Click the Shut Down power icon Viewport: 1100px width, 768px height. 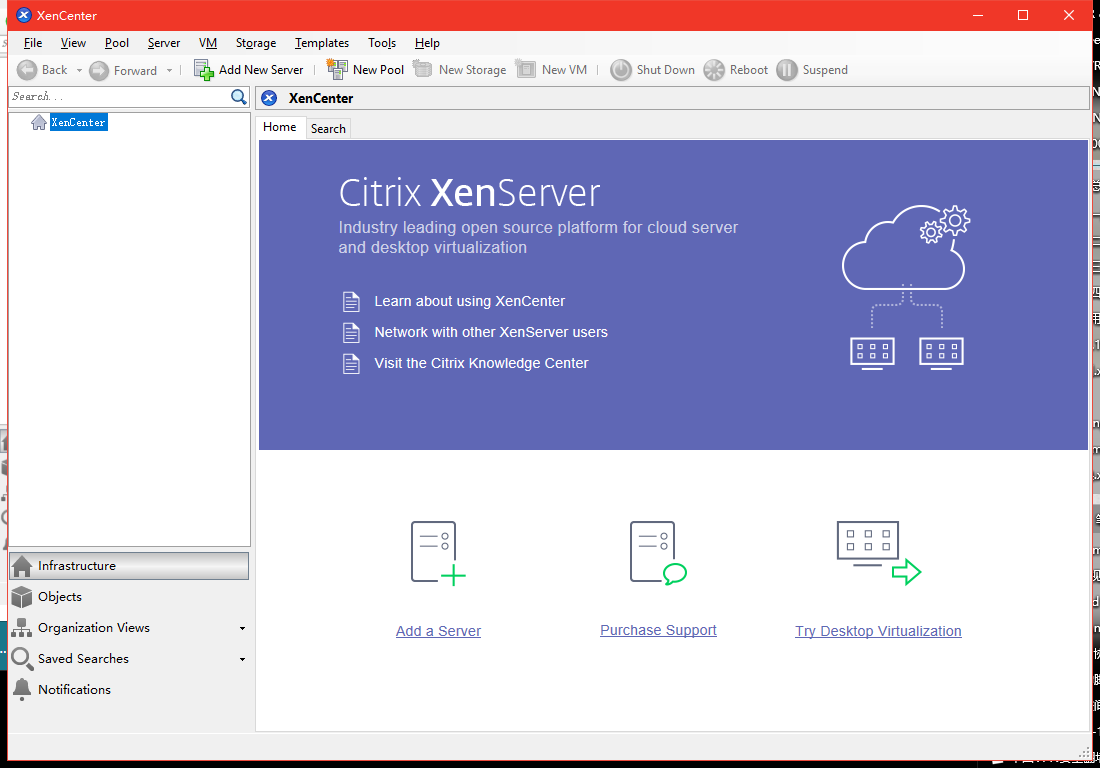coord(621,70)
